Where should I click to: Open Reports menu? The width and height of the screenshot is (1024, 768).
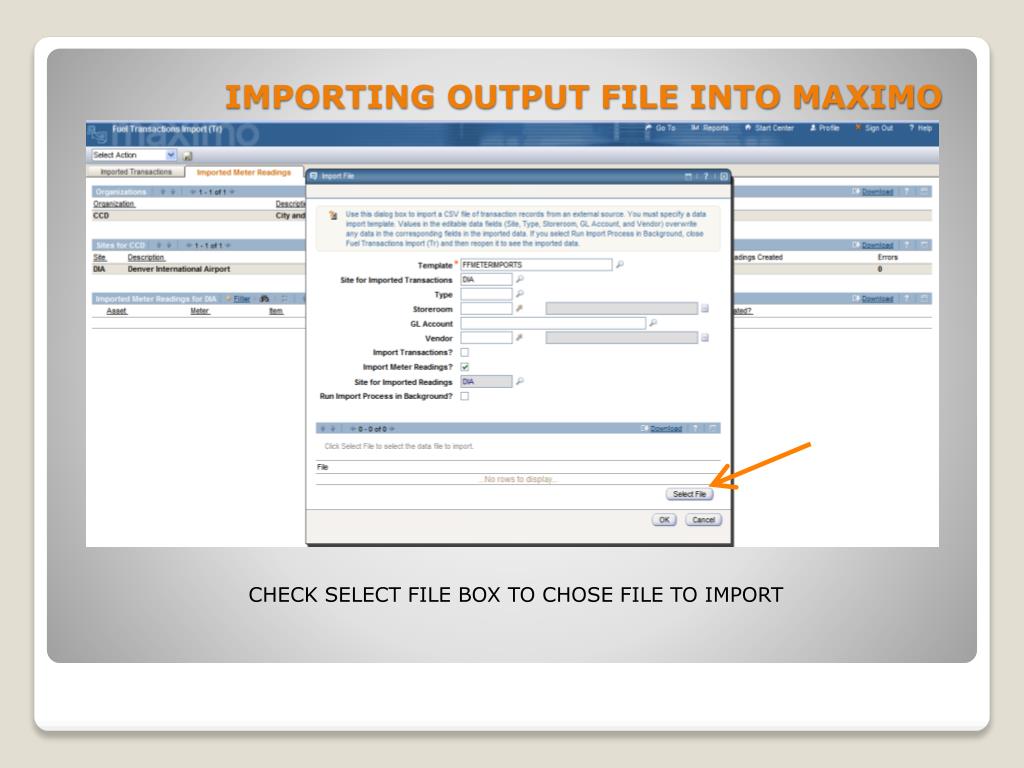[710, 128]
